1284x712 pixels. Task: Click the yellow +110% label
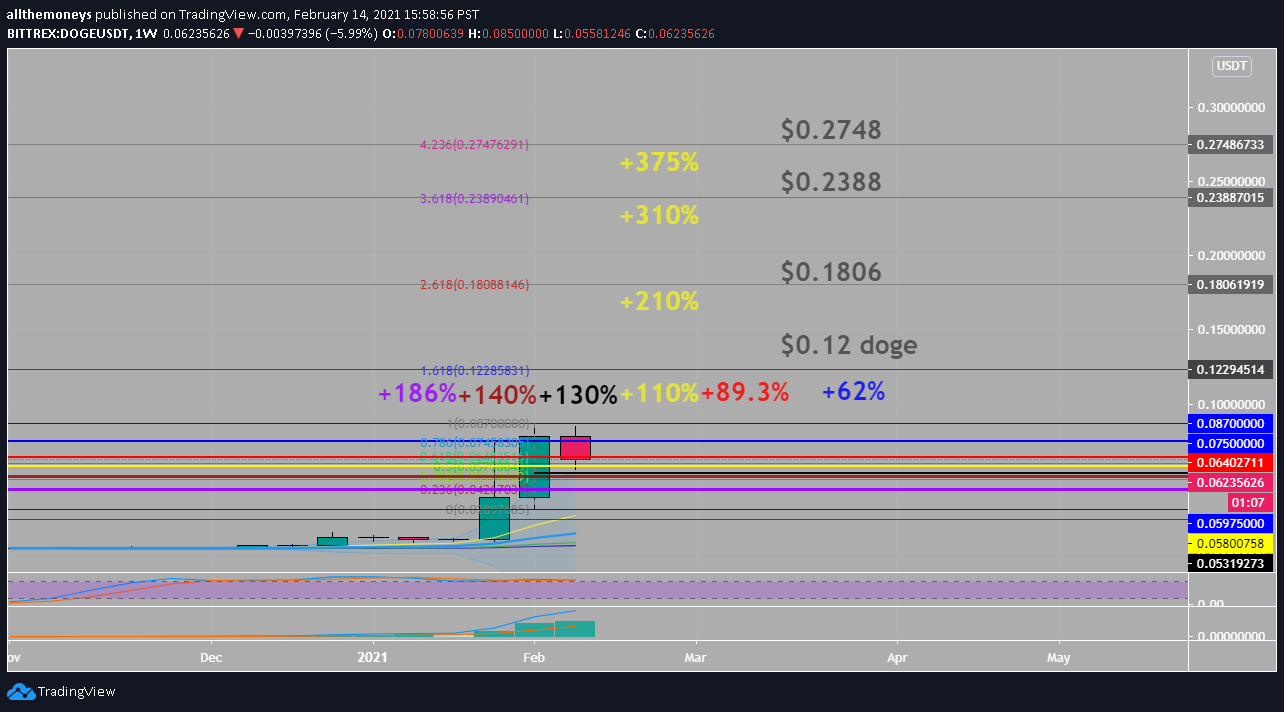(659, 394)
